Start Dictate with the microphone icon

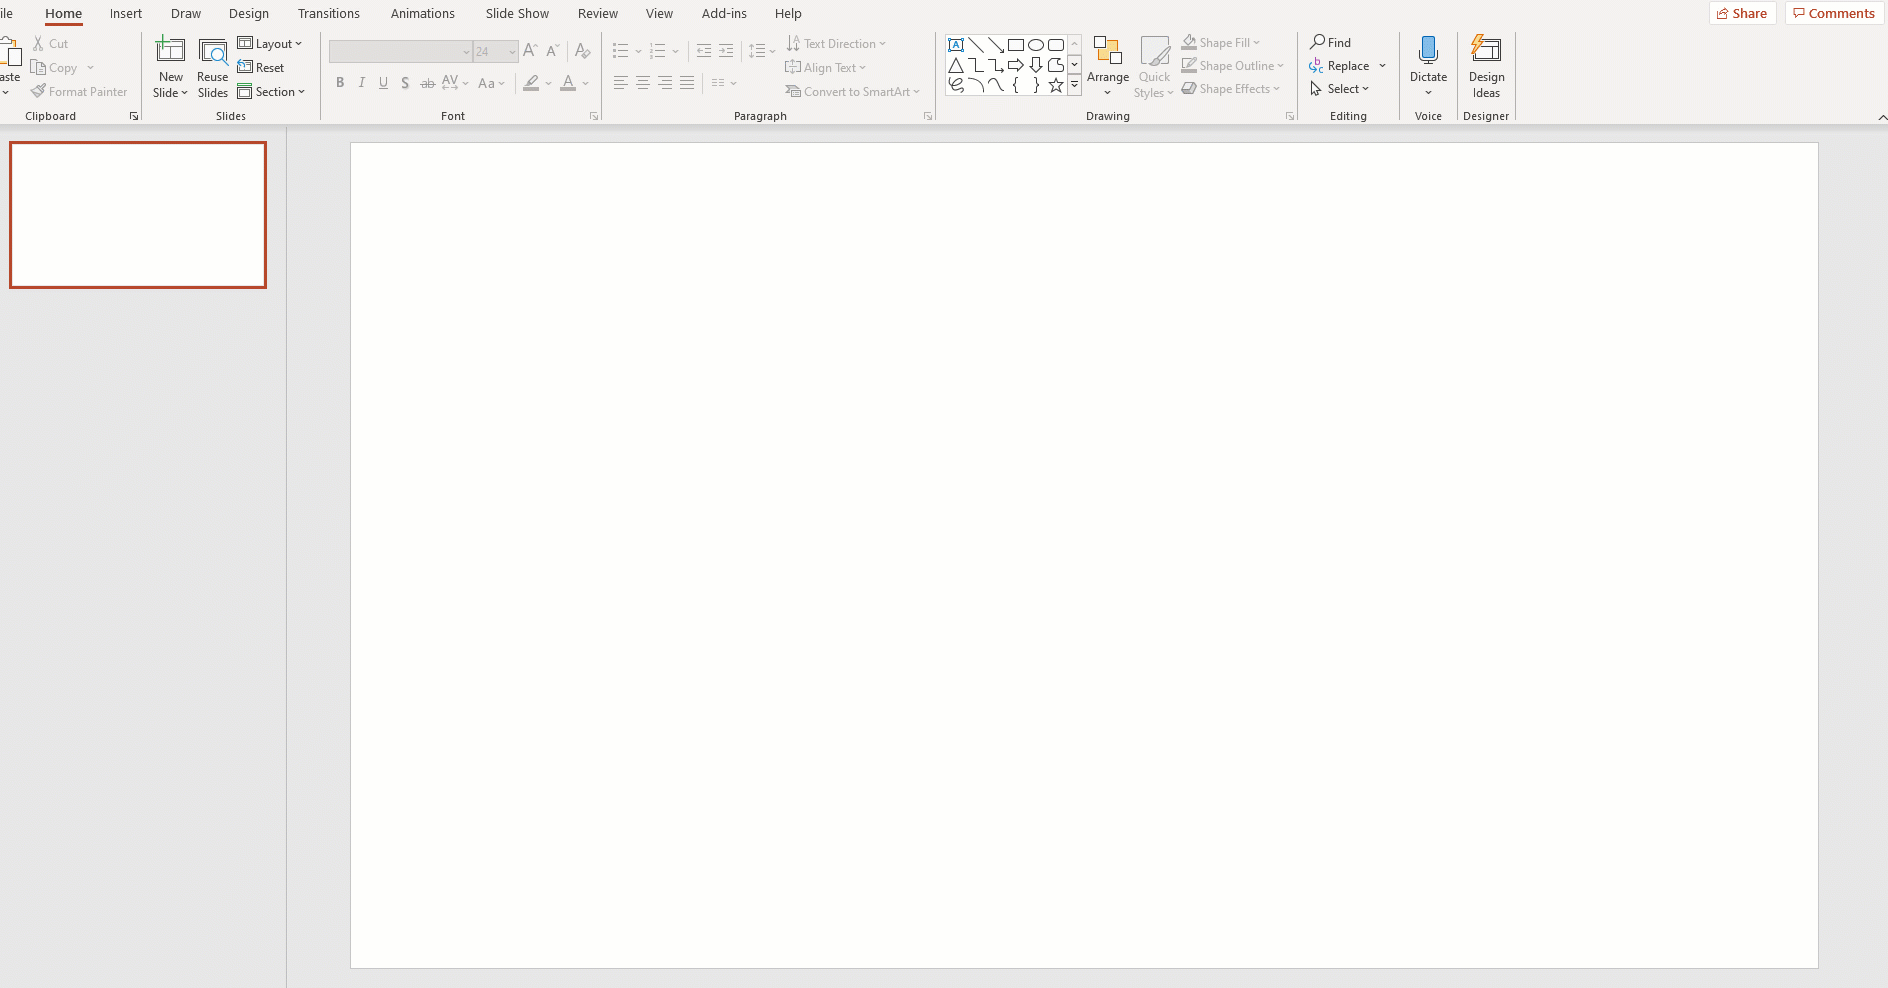pyautogui.click(x=1428, y=51)
